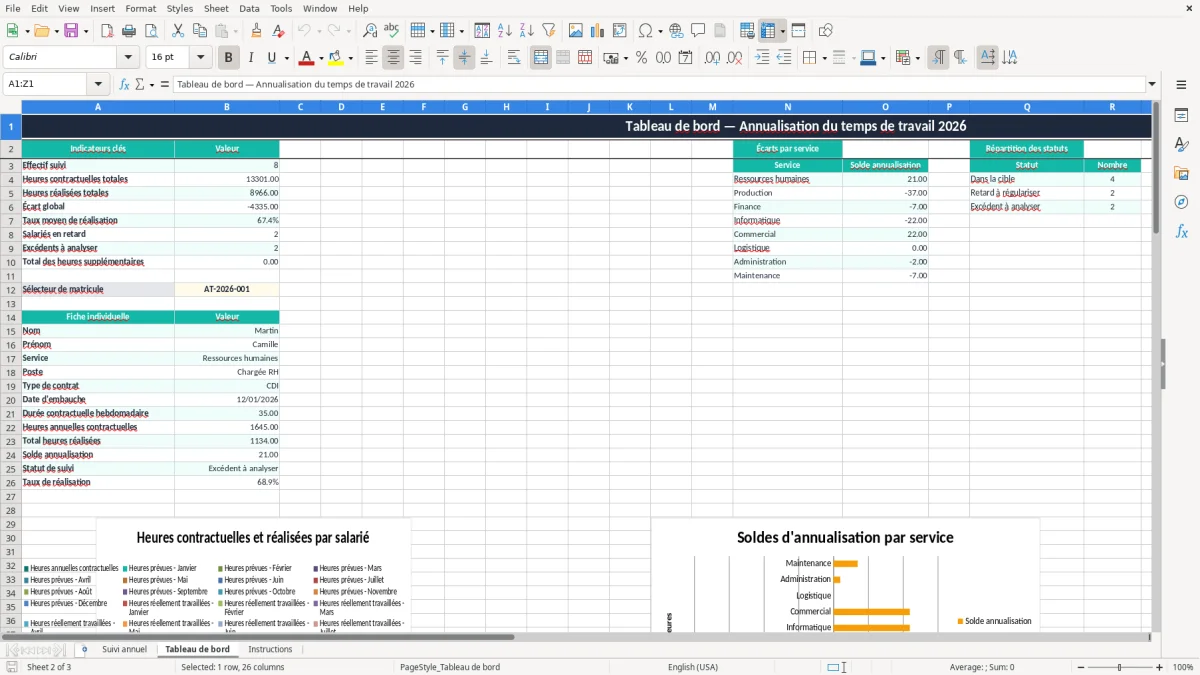This screenshot has width=1200, height=675.
Task: Click the PageStyle_Tableau de bord status field
Action: point(450,667)
